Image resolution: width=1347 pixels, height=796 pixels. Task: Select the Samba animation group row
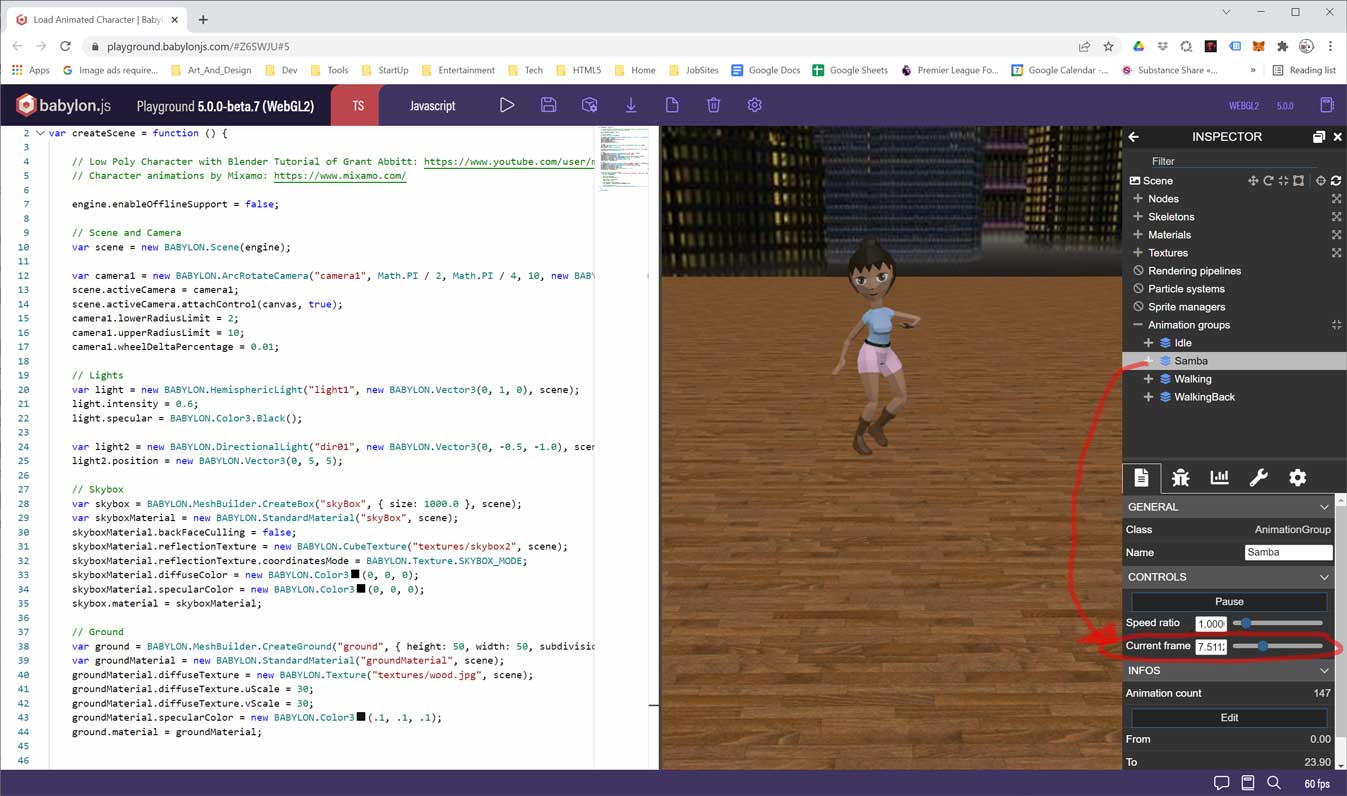[1234, 361]
